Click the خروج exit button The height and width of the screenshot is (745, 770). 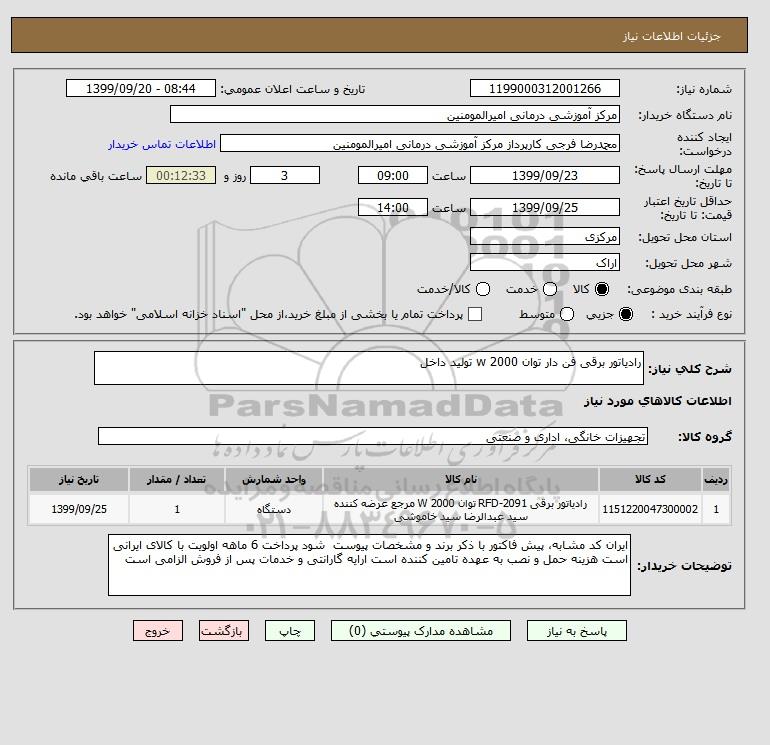click(158, 631)
